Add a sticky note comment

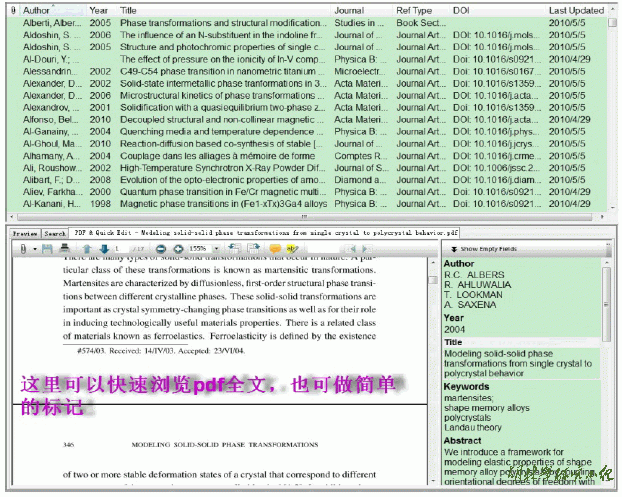pyautogui.click(x=275, y=248)
